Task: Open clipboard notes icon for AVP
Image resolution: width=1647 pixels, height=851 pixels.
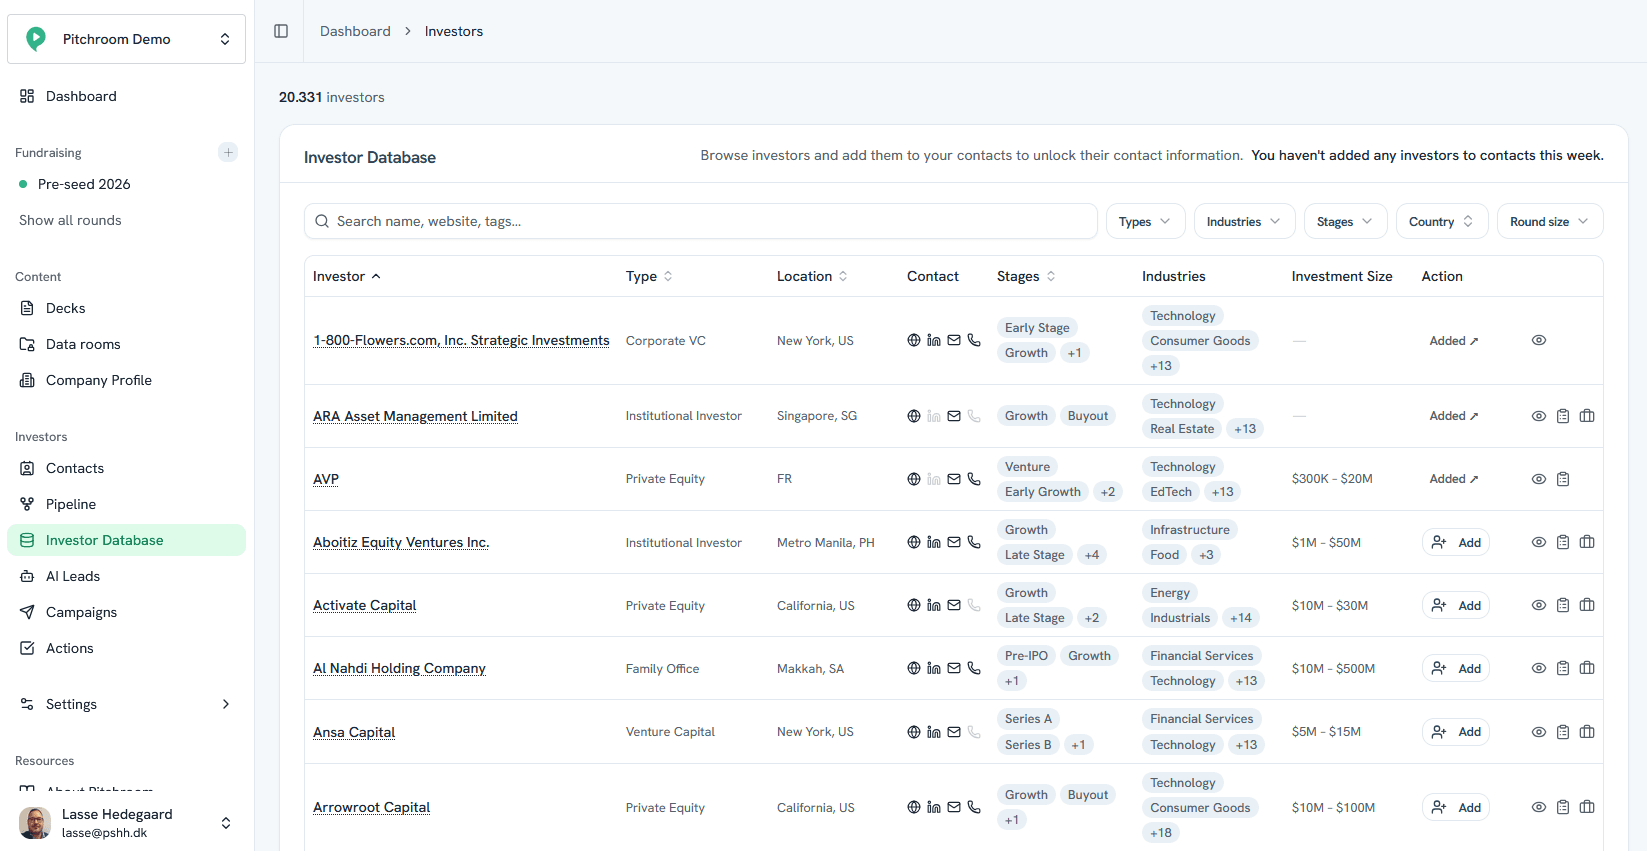Action: [1563, 479]
